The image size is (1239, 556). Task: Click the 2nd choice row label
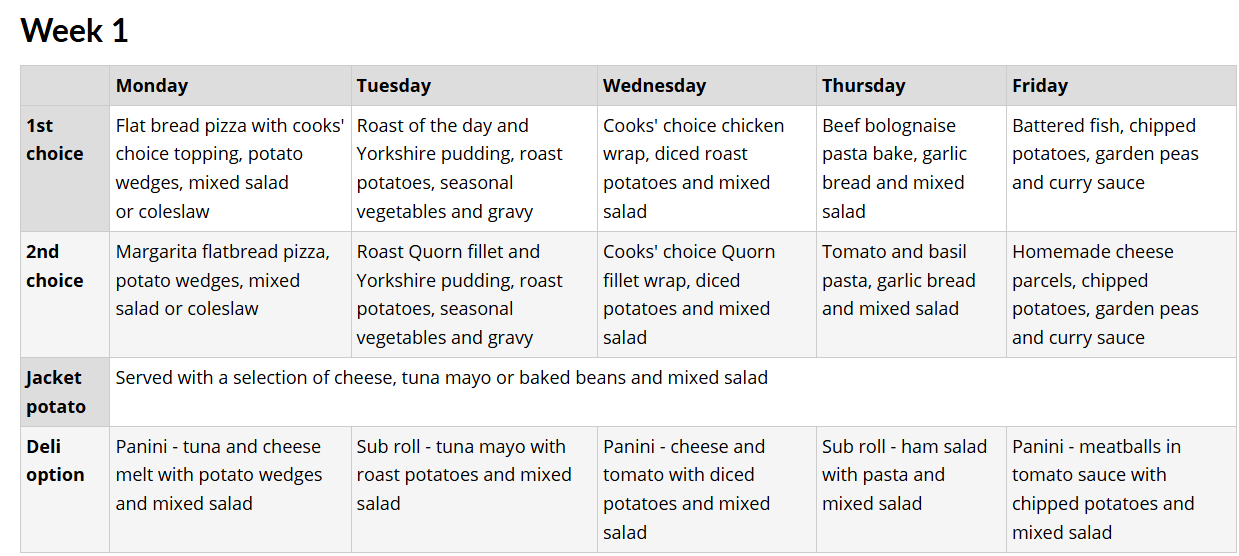pos(65,295)
